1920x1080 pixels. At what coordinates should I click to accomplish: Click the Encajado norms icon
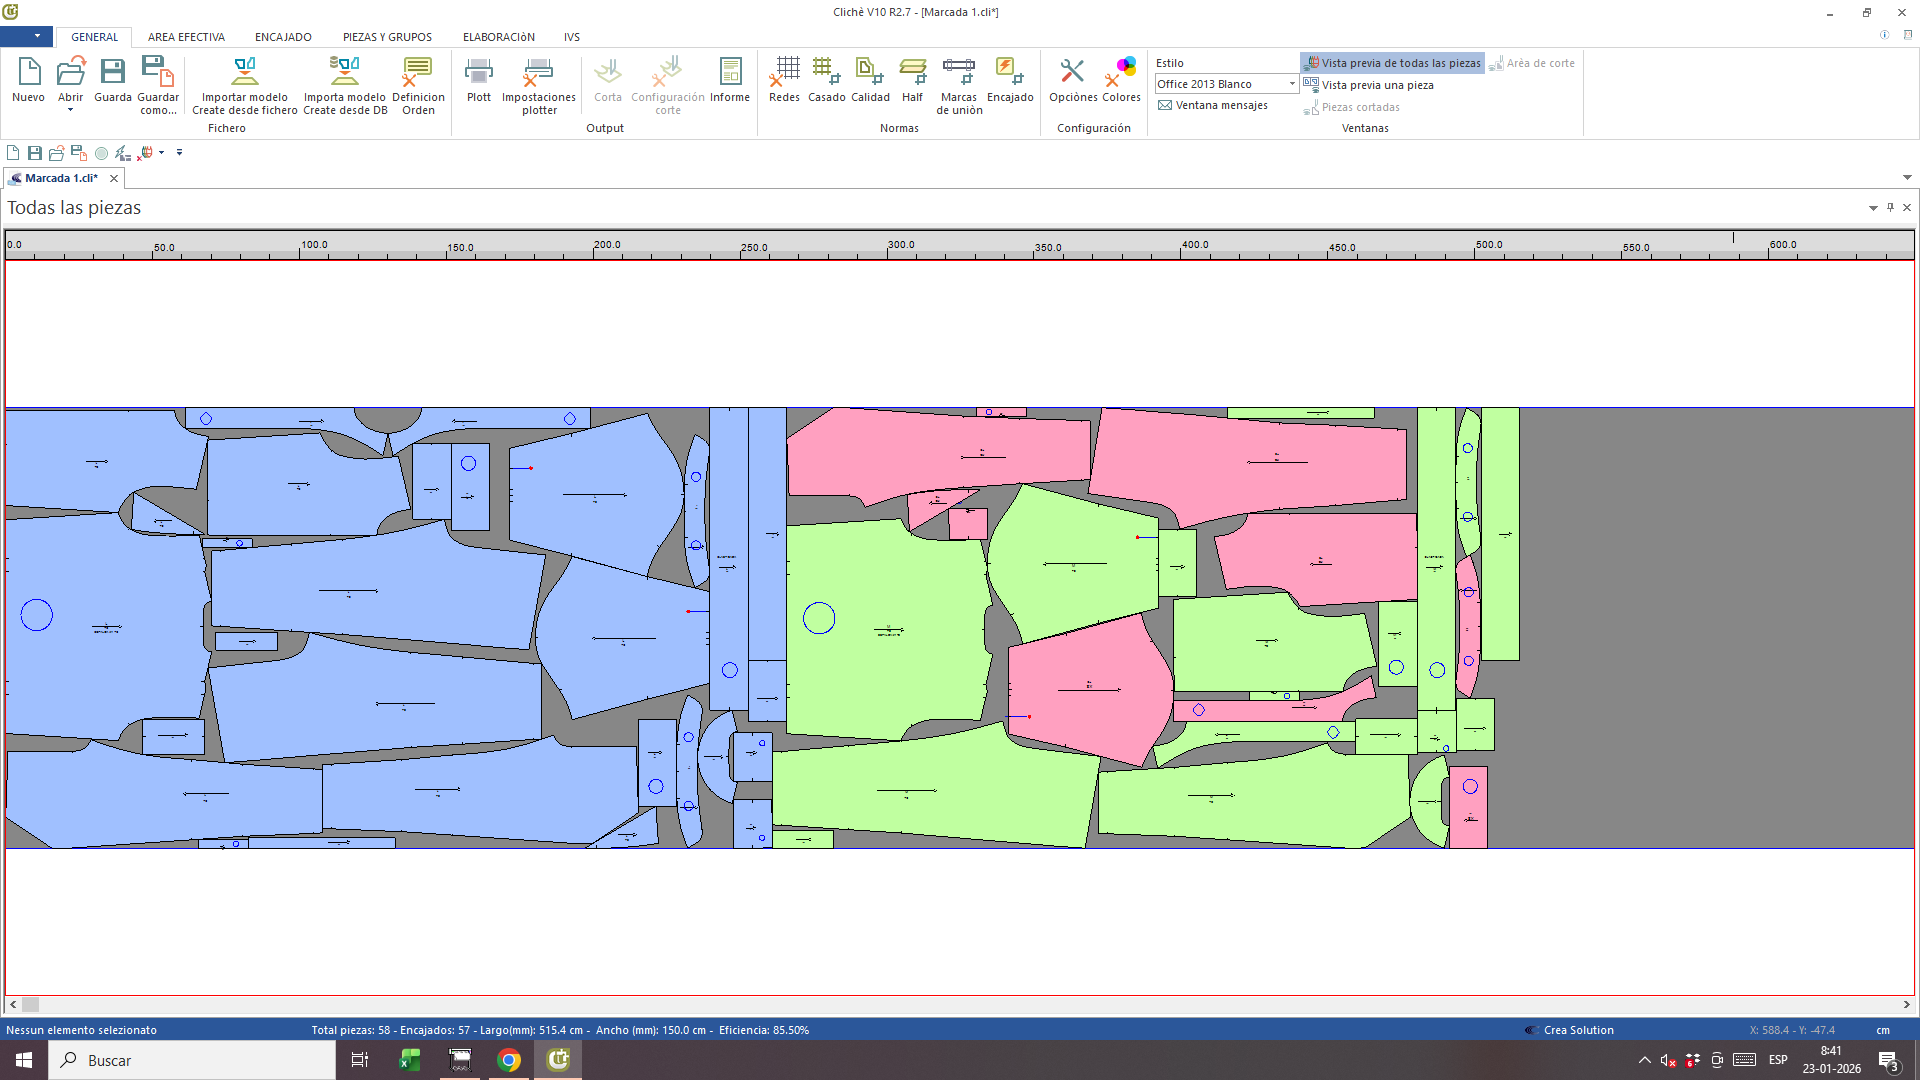point(1009,72)
